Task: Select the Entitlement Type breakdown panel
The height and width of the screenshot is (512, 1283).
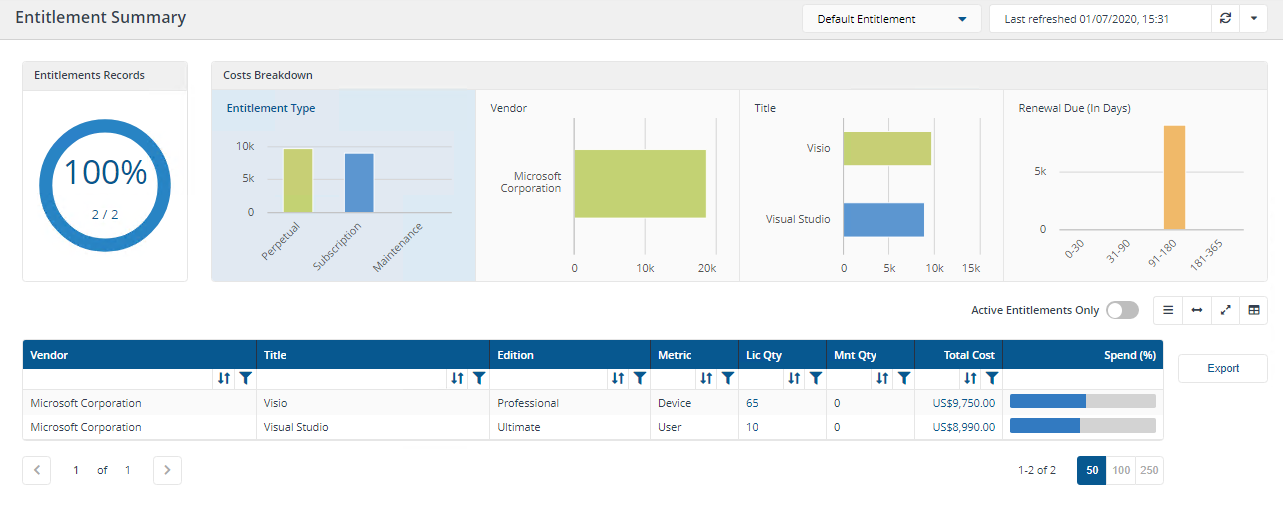Action: [x=343, y=185]
